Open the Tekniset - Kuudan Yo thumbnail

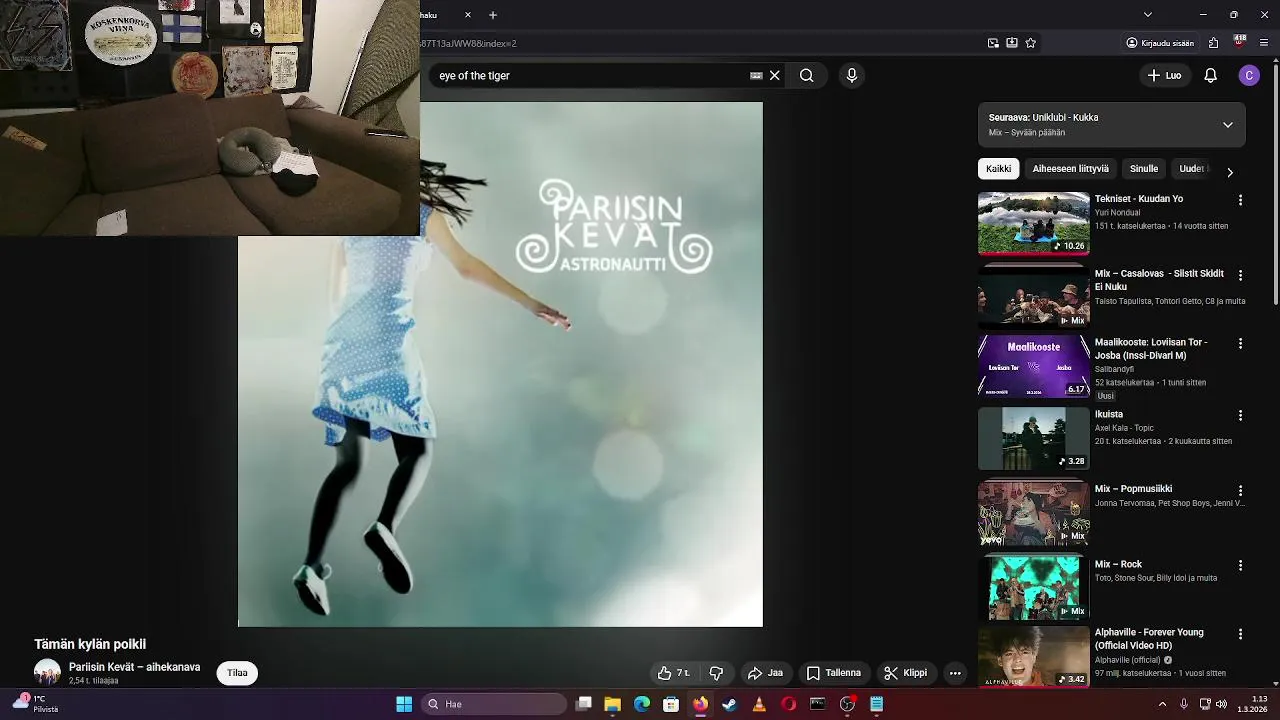pos(1033,223)
